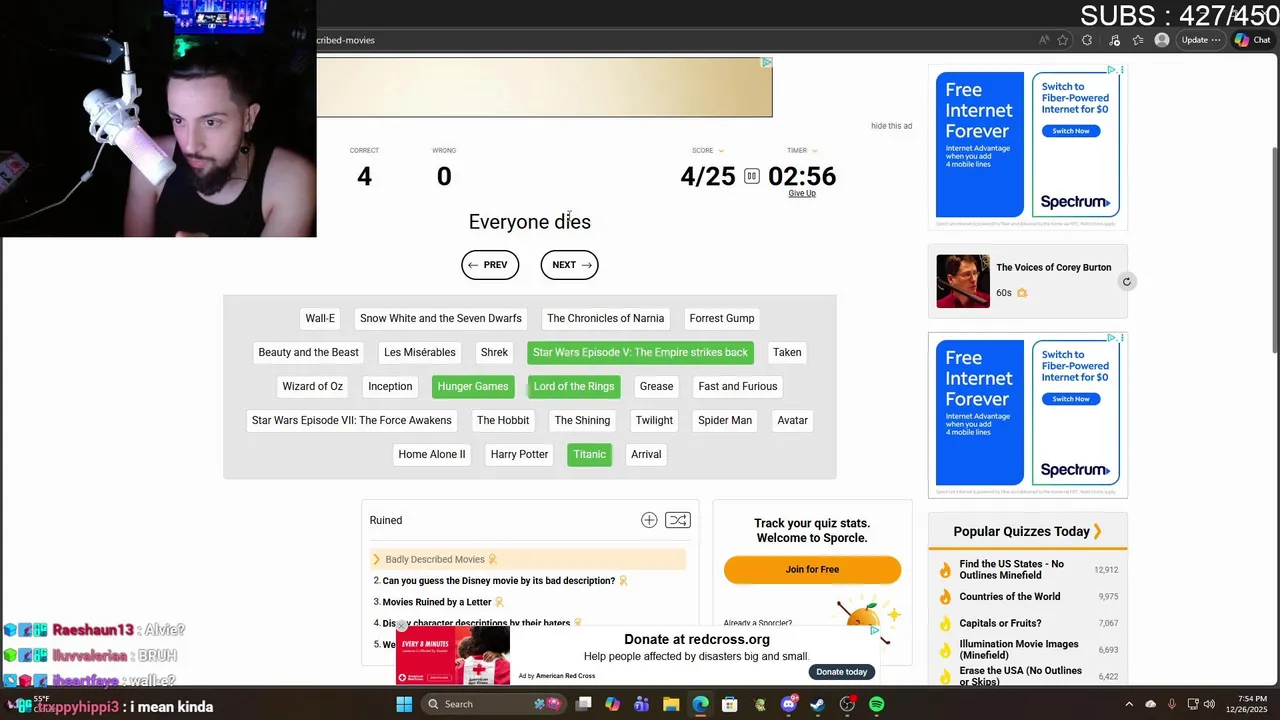Show hidden system tray icons
The width and height of the screenshot is (1280, 720).
[x=1129, y=704]
